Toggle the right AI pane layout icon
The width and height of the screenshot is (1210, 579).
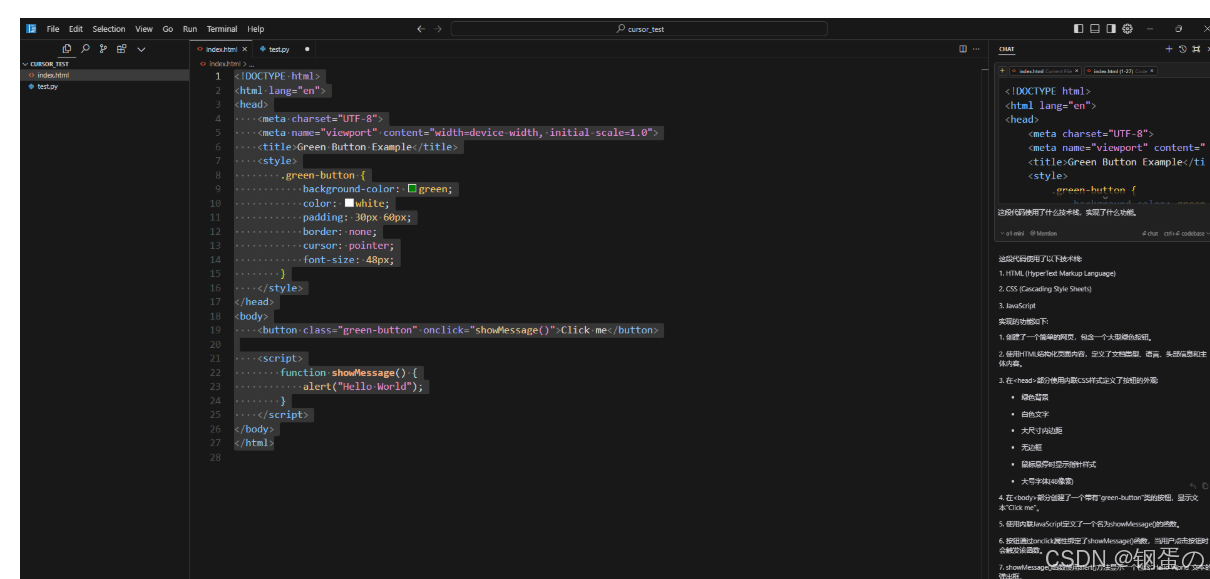point(1111,29)
